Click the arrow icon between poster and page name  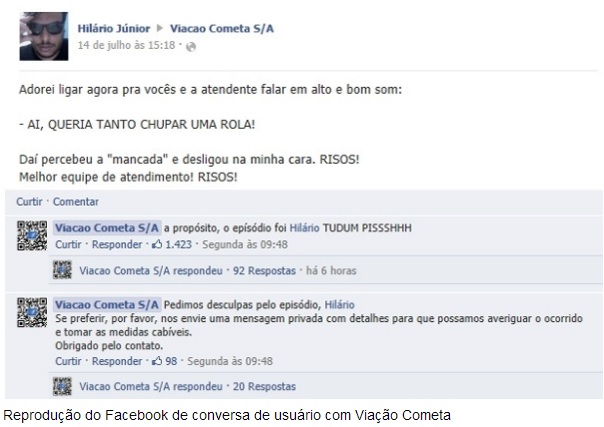pyautogui.click(x=160, y=28)
